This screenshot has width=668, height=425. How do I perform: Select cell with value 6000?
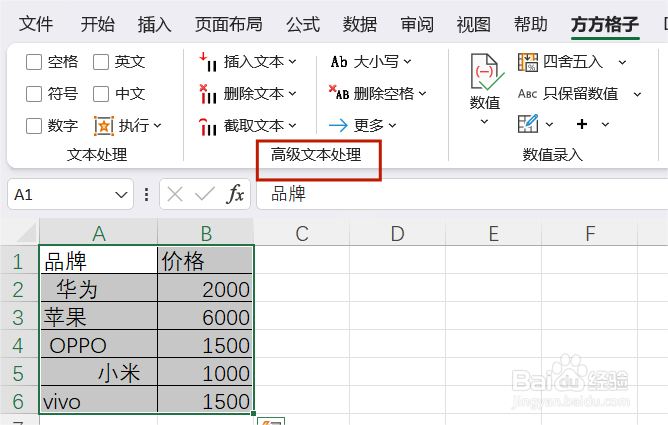tap(205, 317)
